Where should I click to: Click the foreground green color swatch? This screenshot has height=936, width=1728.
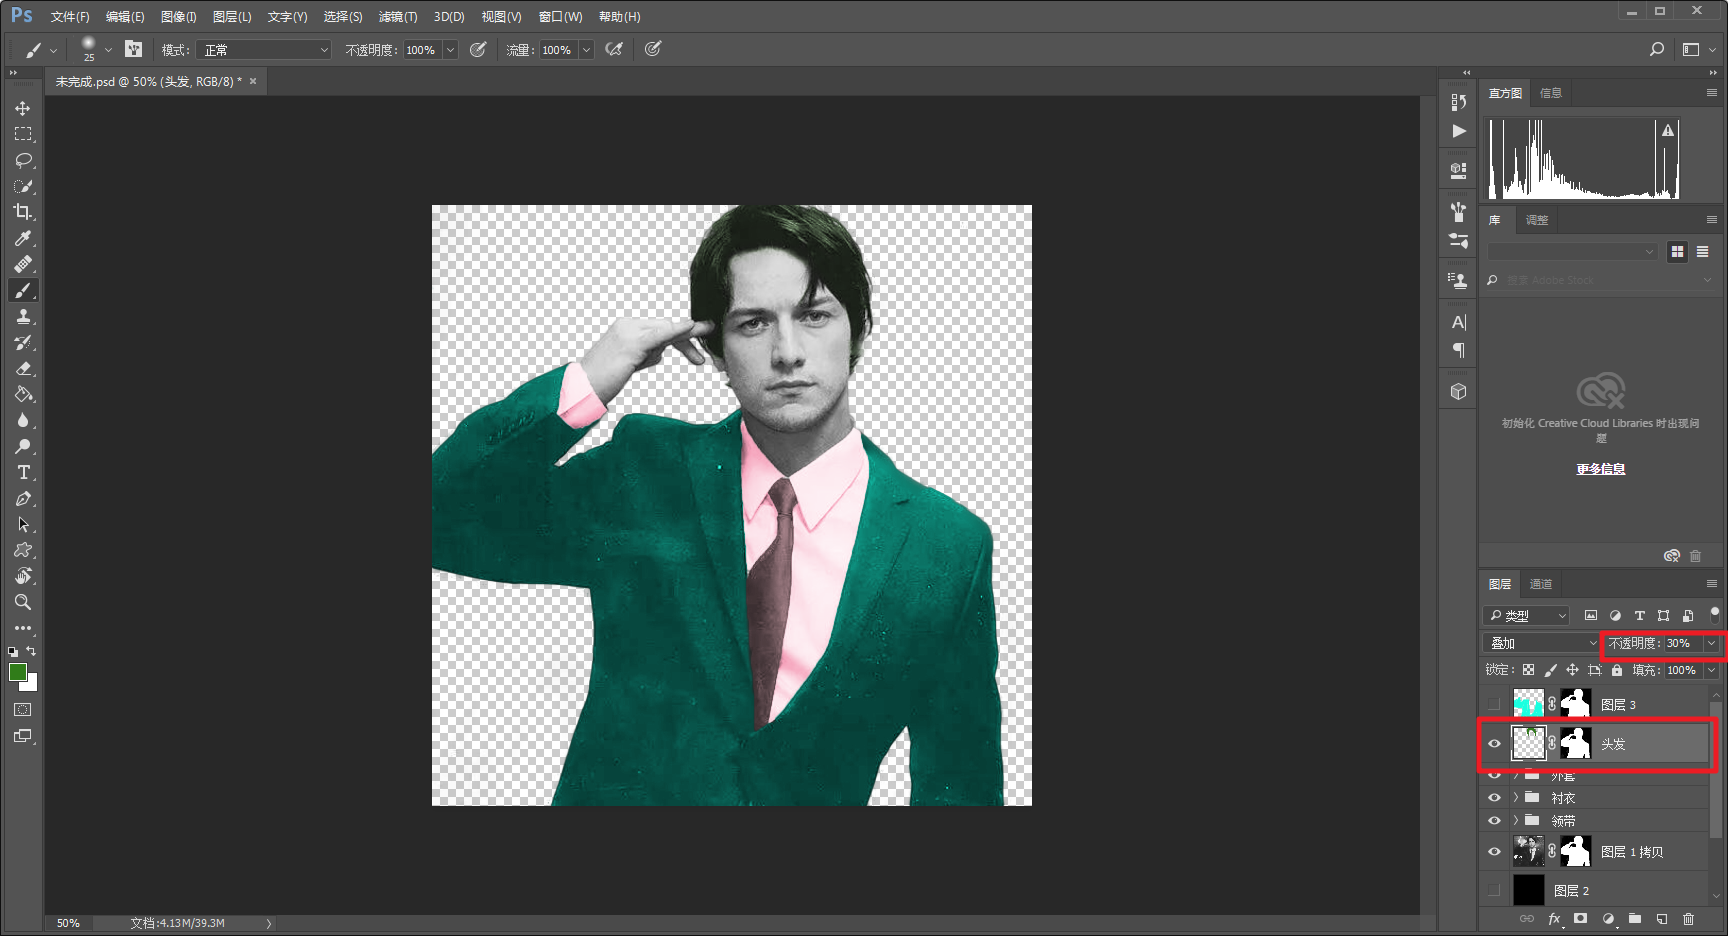pyautogui.click(x=18, y=672)
